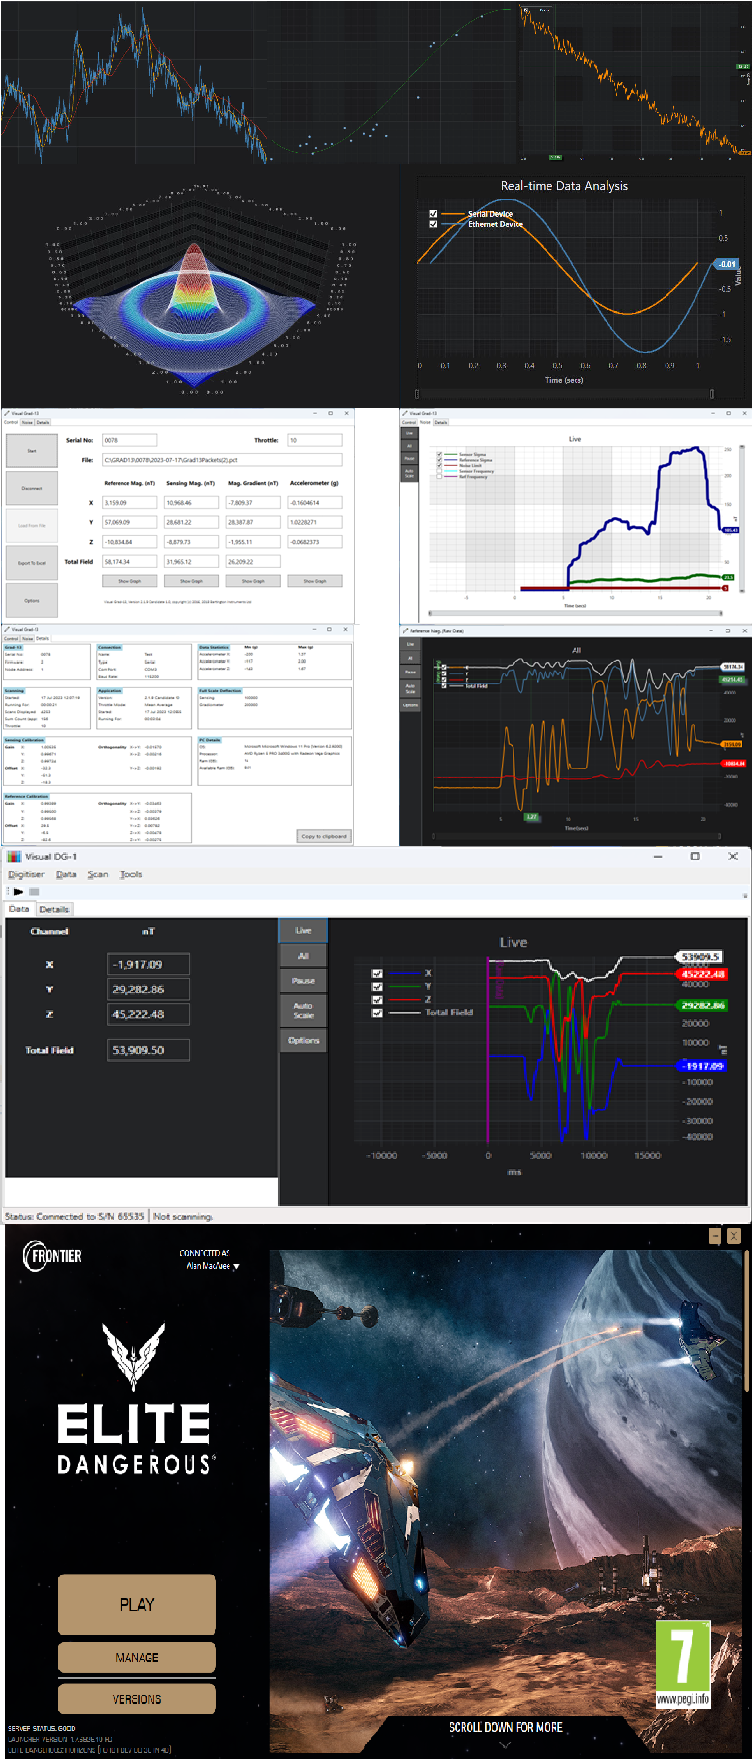Click Show Graph under Reference Mag. column
The image size is (752, 1759).
tap(130, 581)
